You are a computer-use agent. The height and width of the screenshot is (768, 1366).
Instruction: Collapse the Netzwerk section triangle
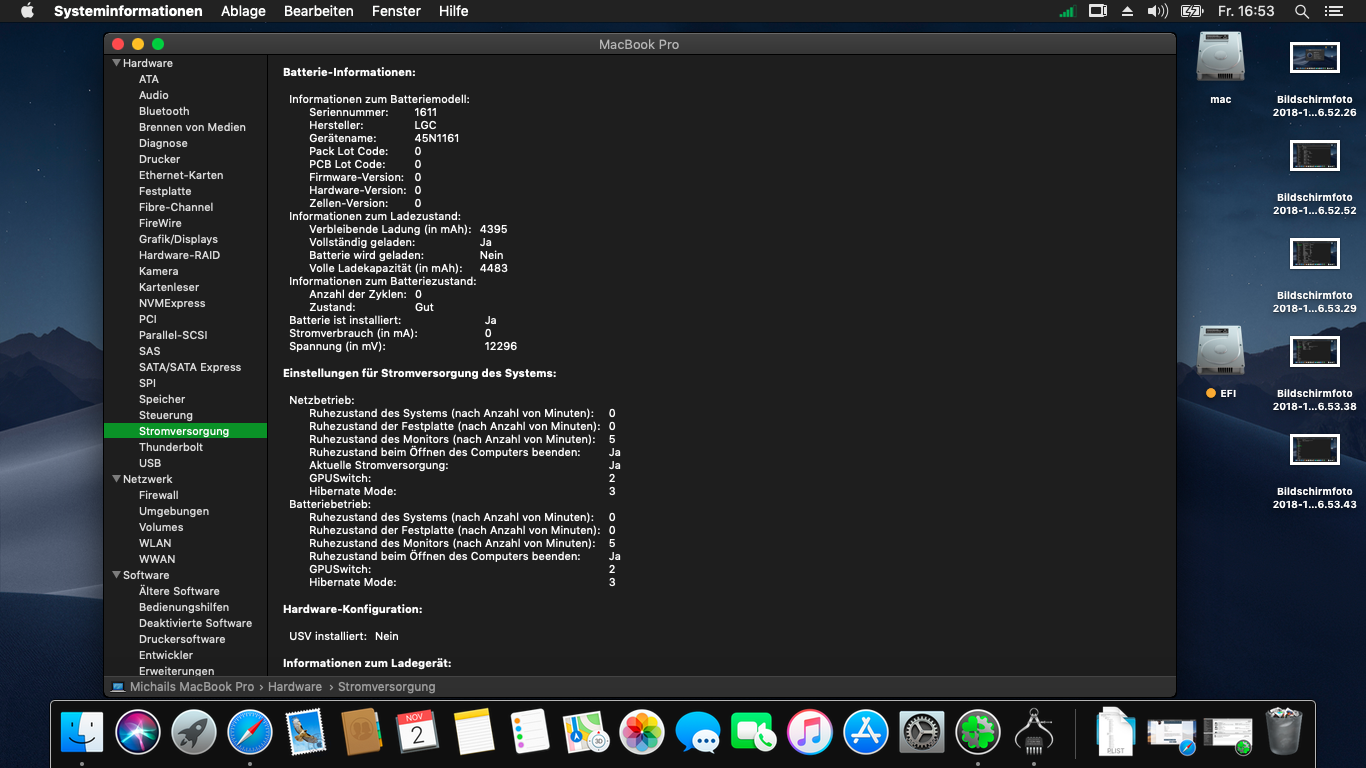pyautogui.click(x=116, y=479)
